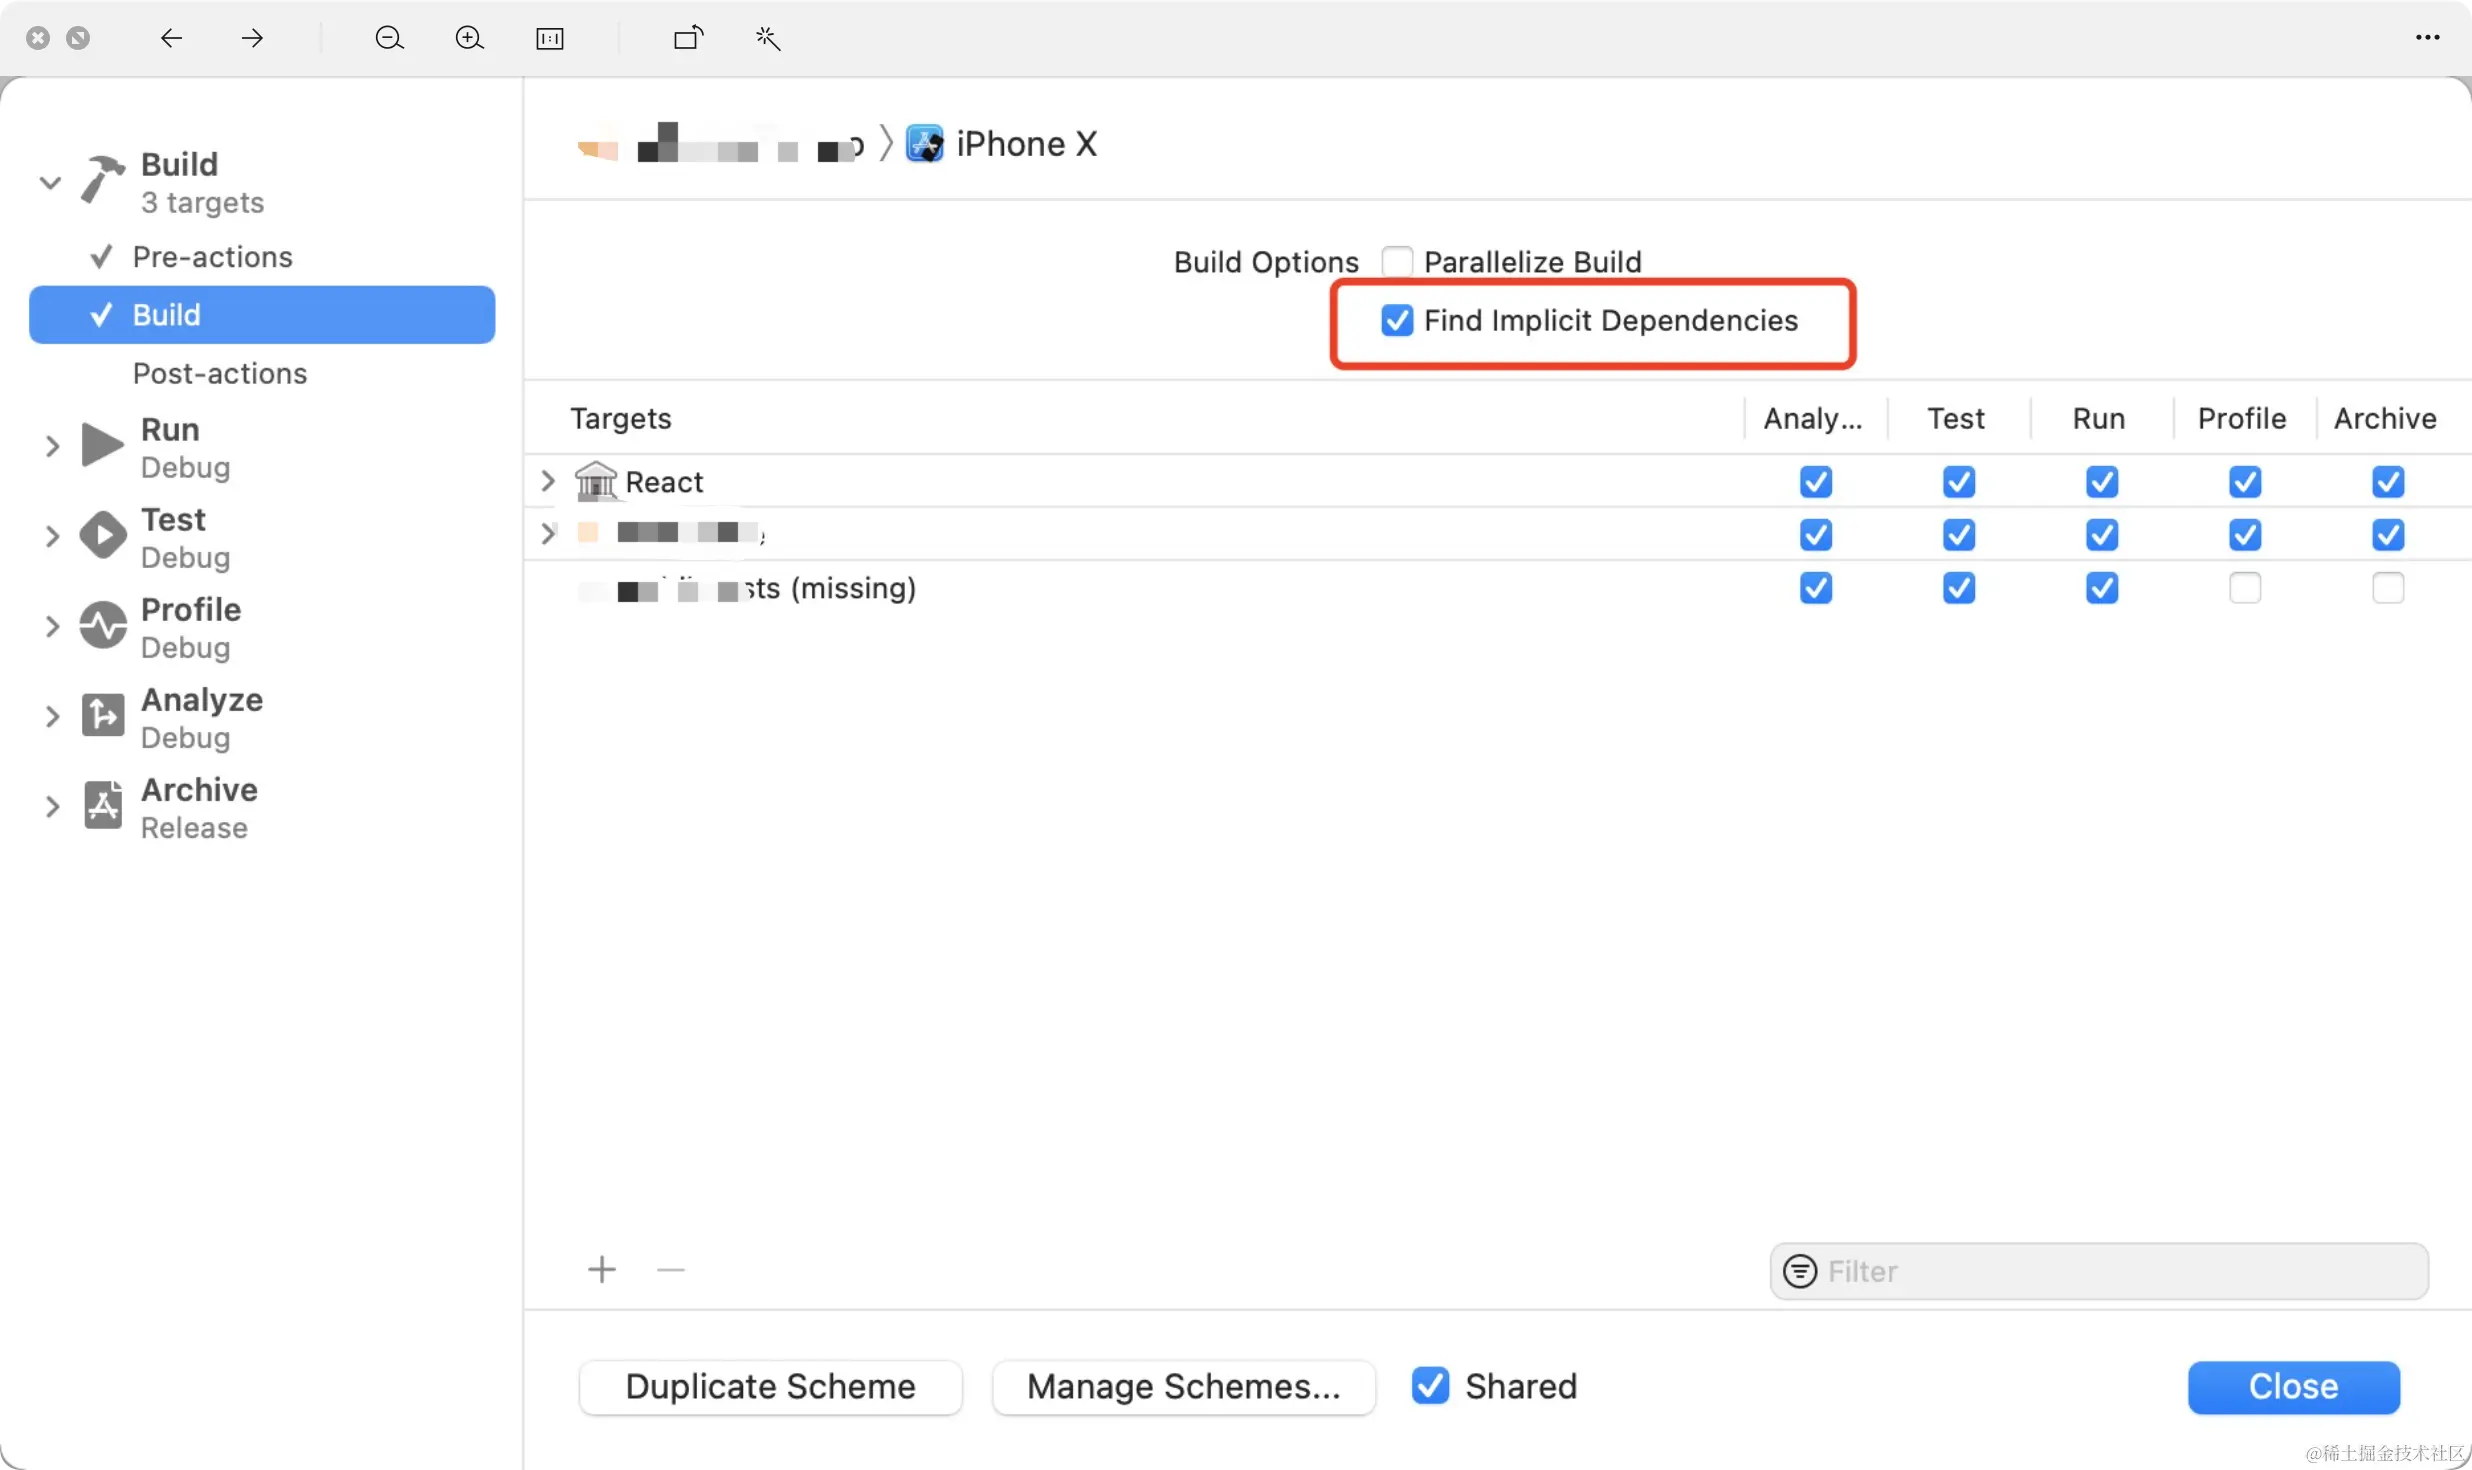Select Pre-actions in the sidebar
This screenshot has height=1470, width=2472.
click(212, 257)
